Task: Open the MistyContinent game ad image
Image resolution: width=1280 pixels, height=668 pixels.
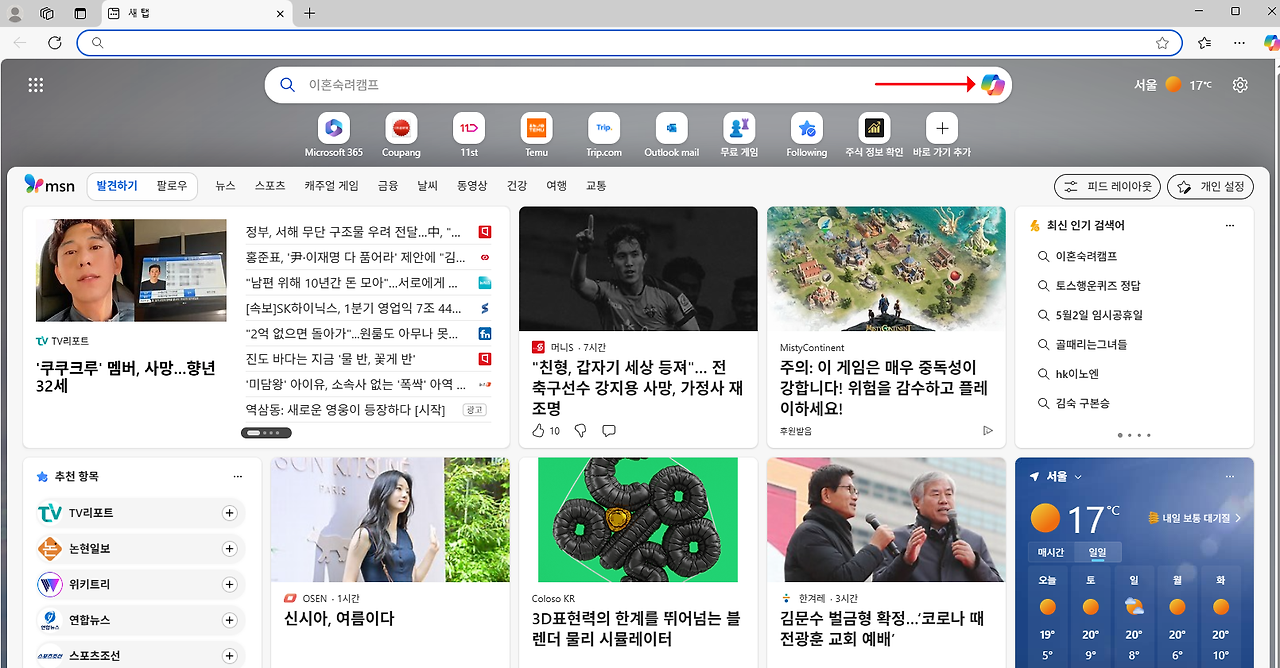Action: point(886,269)
